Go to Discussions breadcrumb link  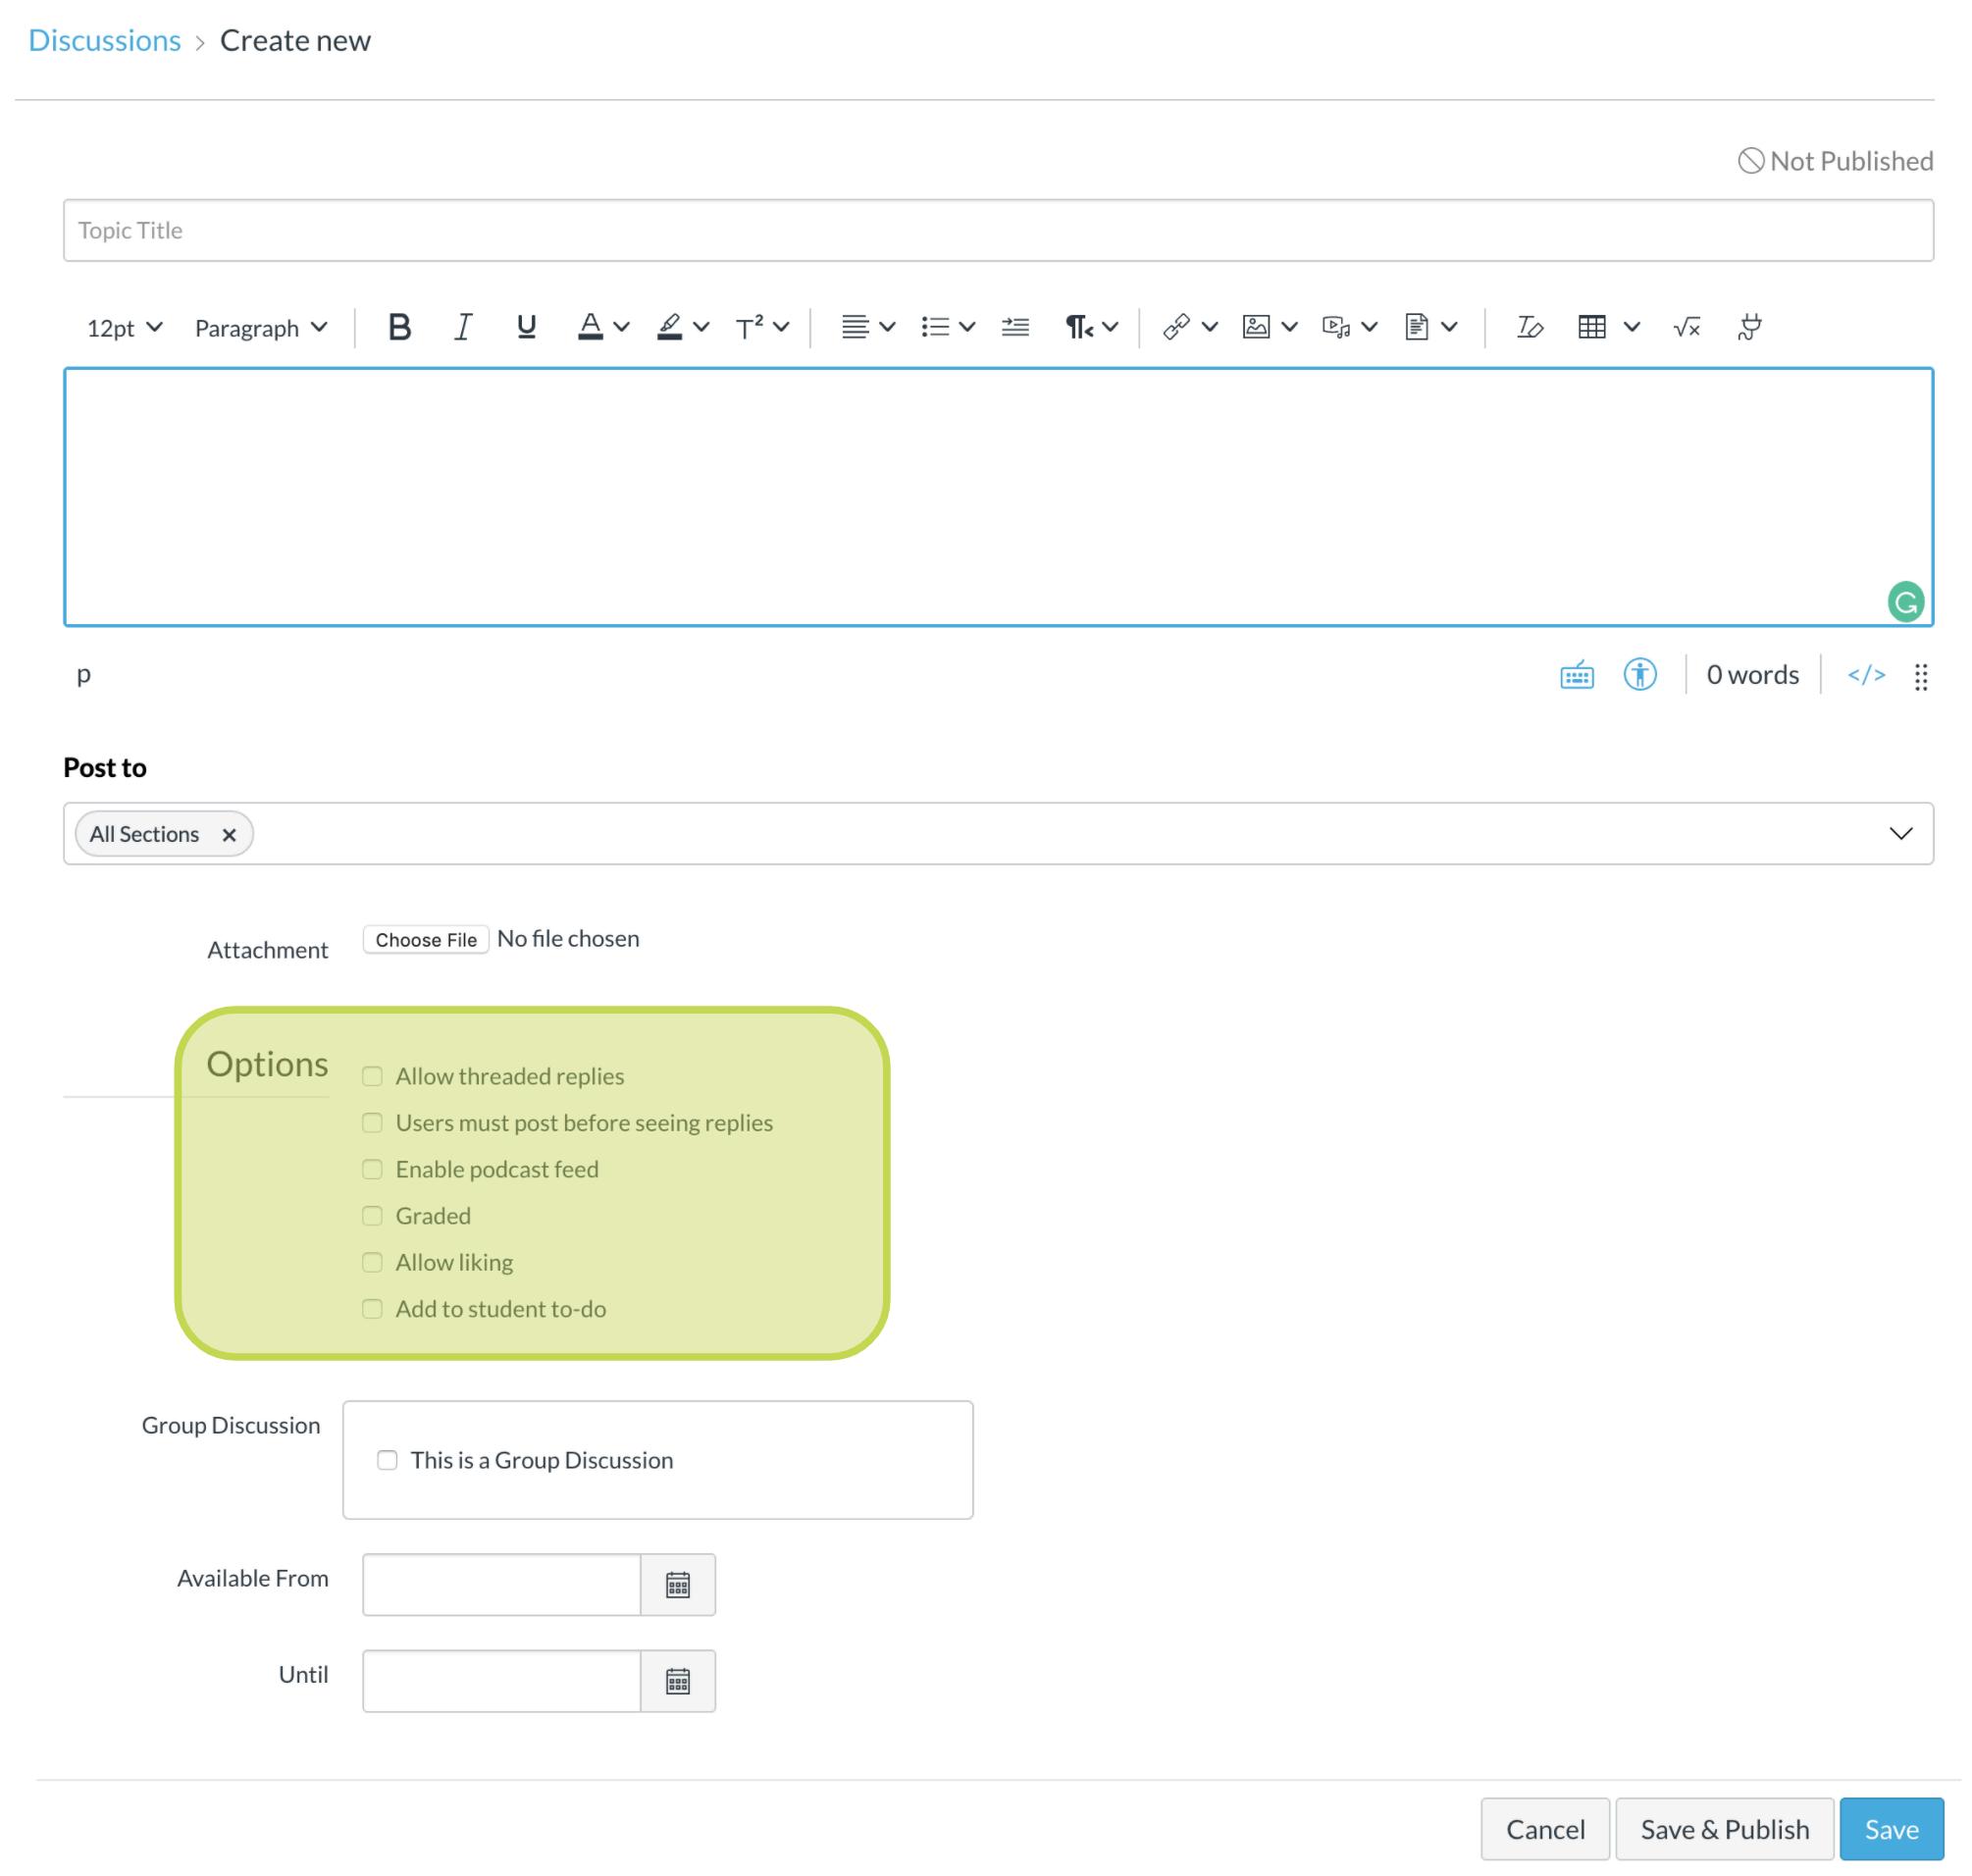coord(105,40)
